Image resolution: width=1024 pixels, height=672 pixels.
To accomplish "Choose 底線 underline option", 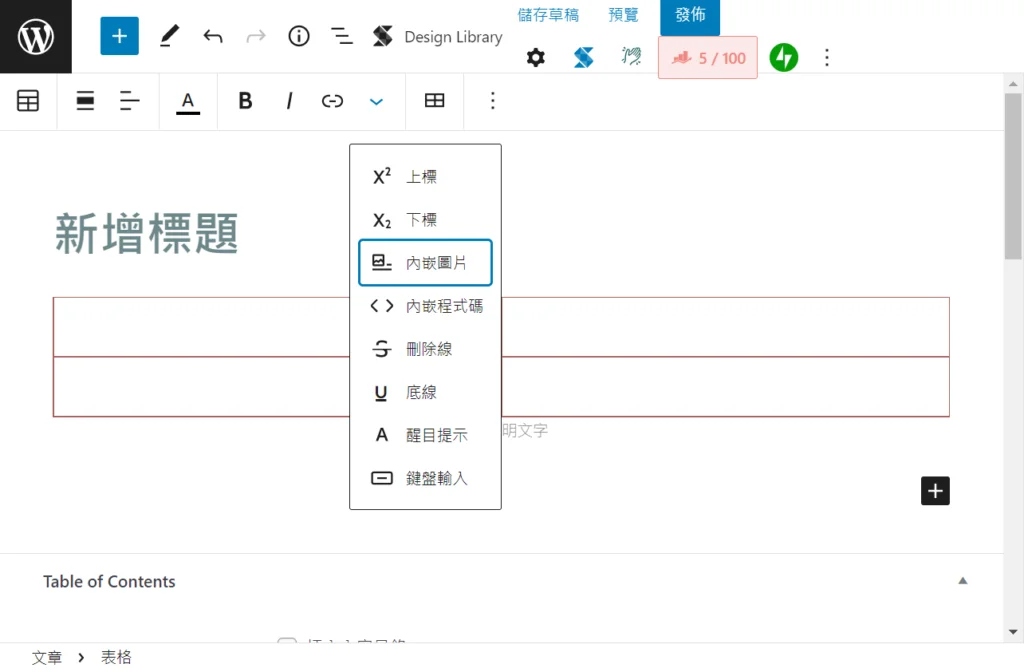I will click(425, 392).
